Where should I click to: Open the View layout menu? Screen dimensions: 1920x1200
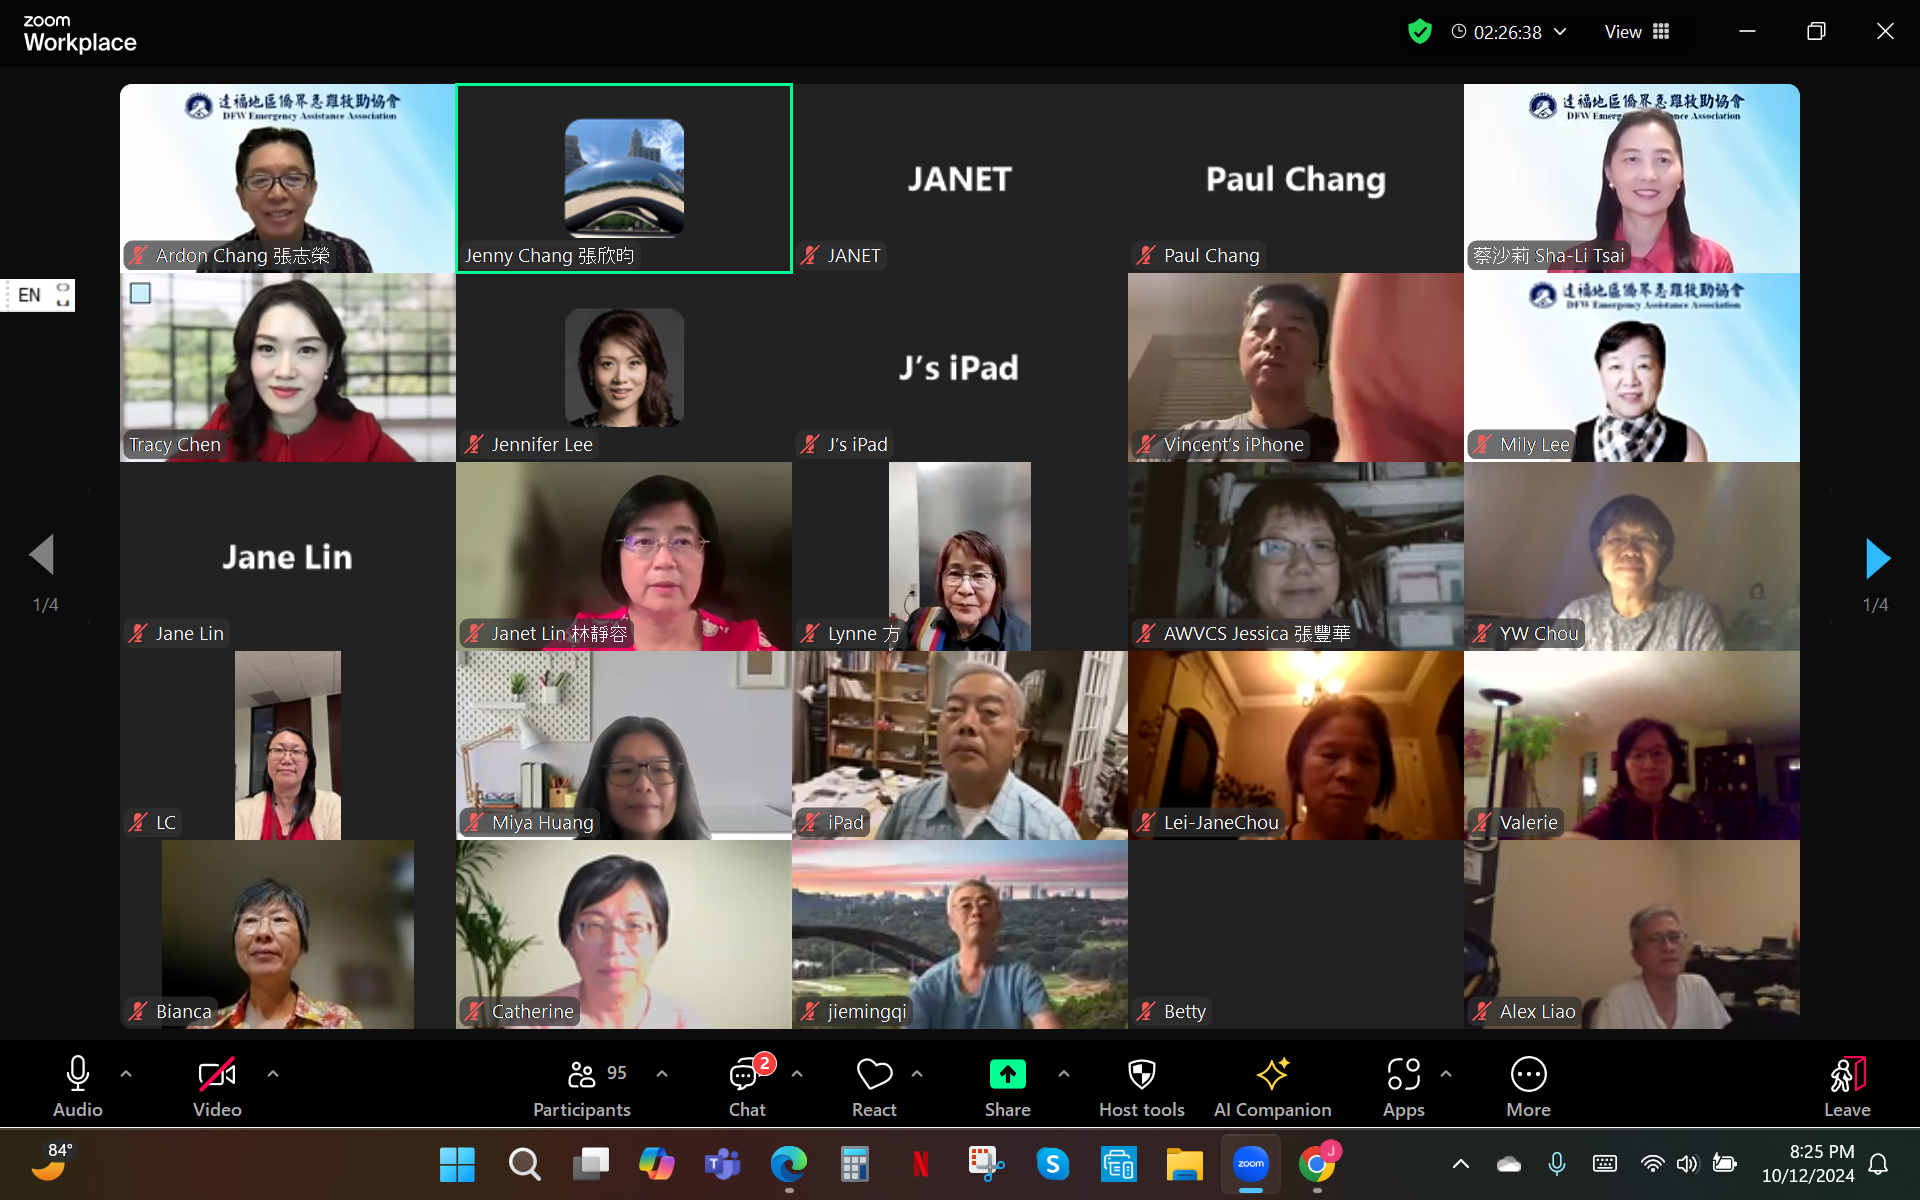point(1636,32)
